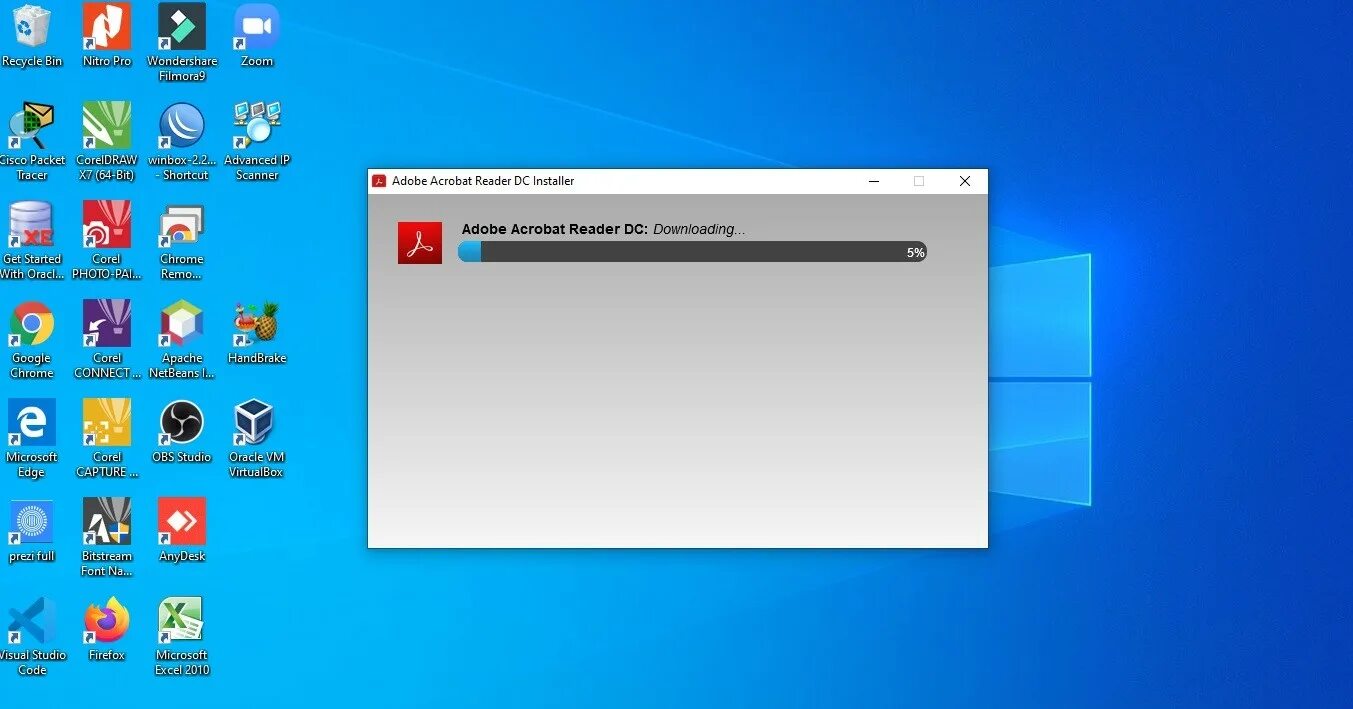Select the Microsoft Excel 2010 shortcut
This screenshot has width=1353, height=709.
tap(182, 621)
